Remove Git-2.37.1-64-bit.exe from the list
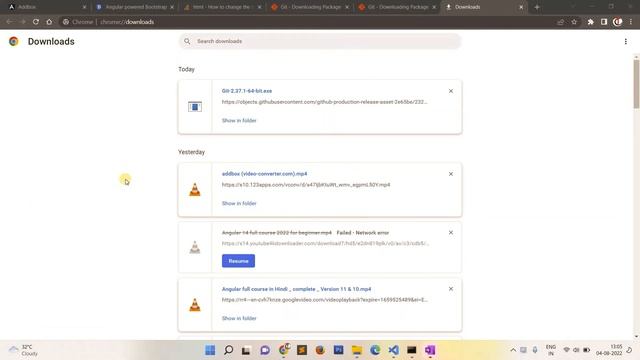 tap(451, 91)
